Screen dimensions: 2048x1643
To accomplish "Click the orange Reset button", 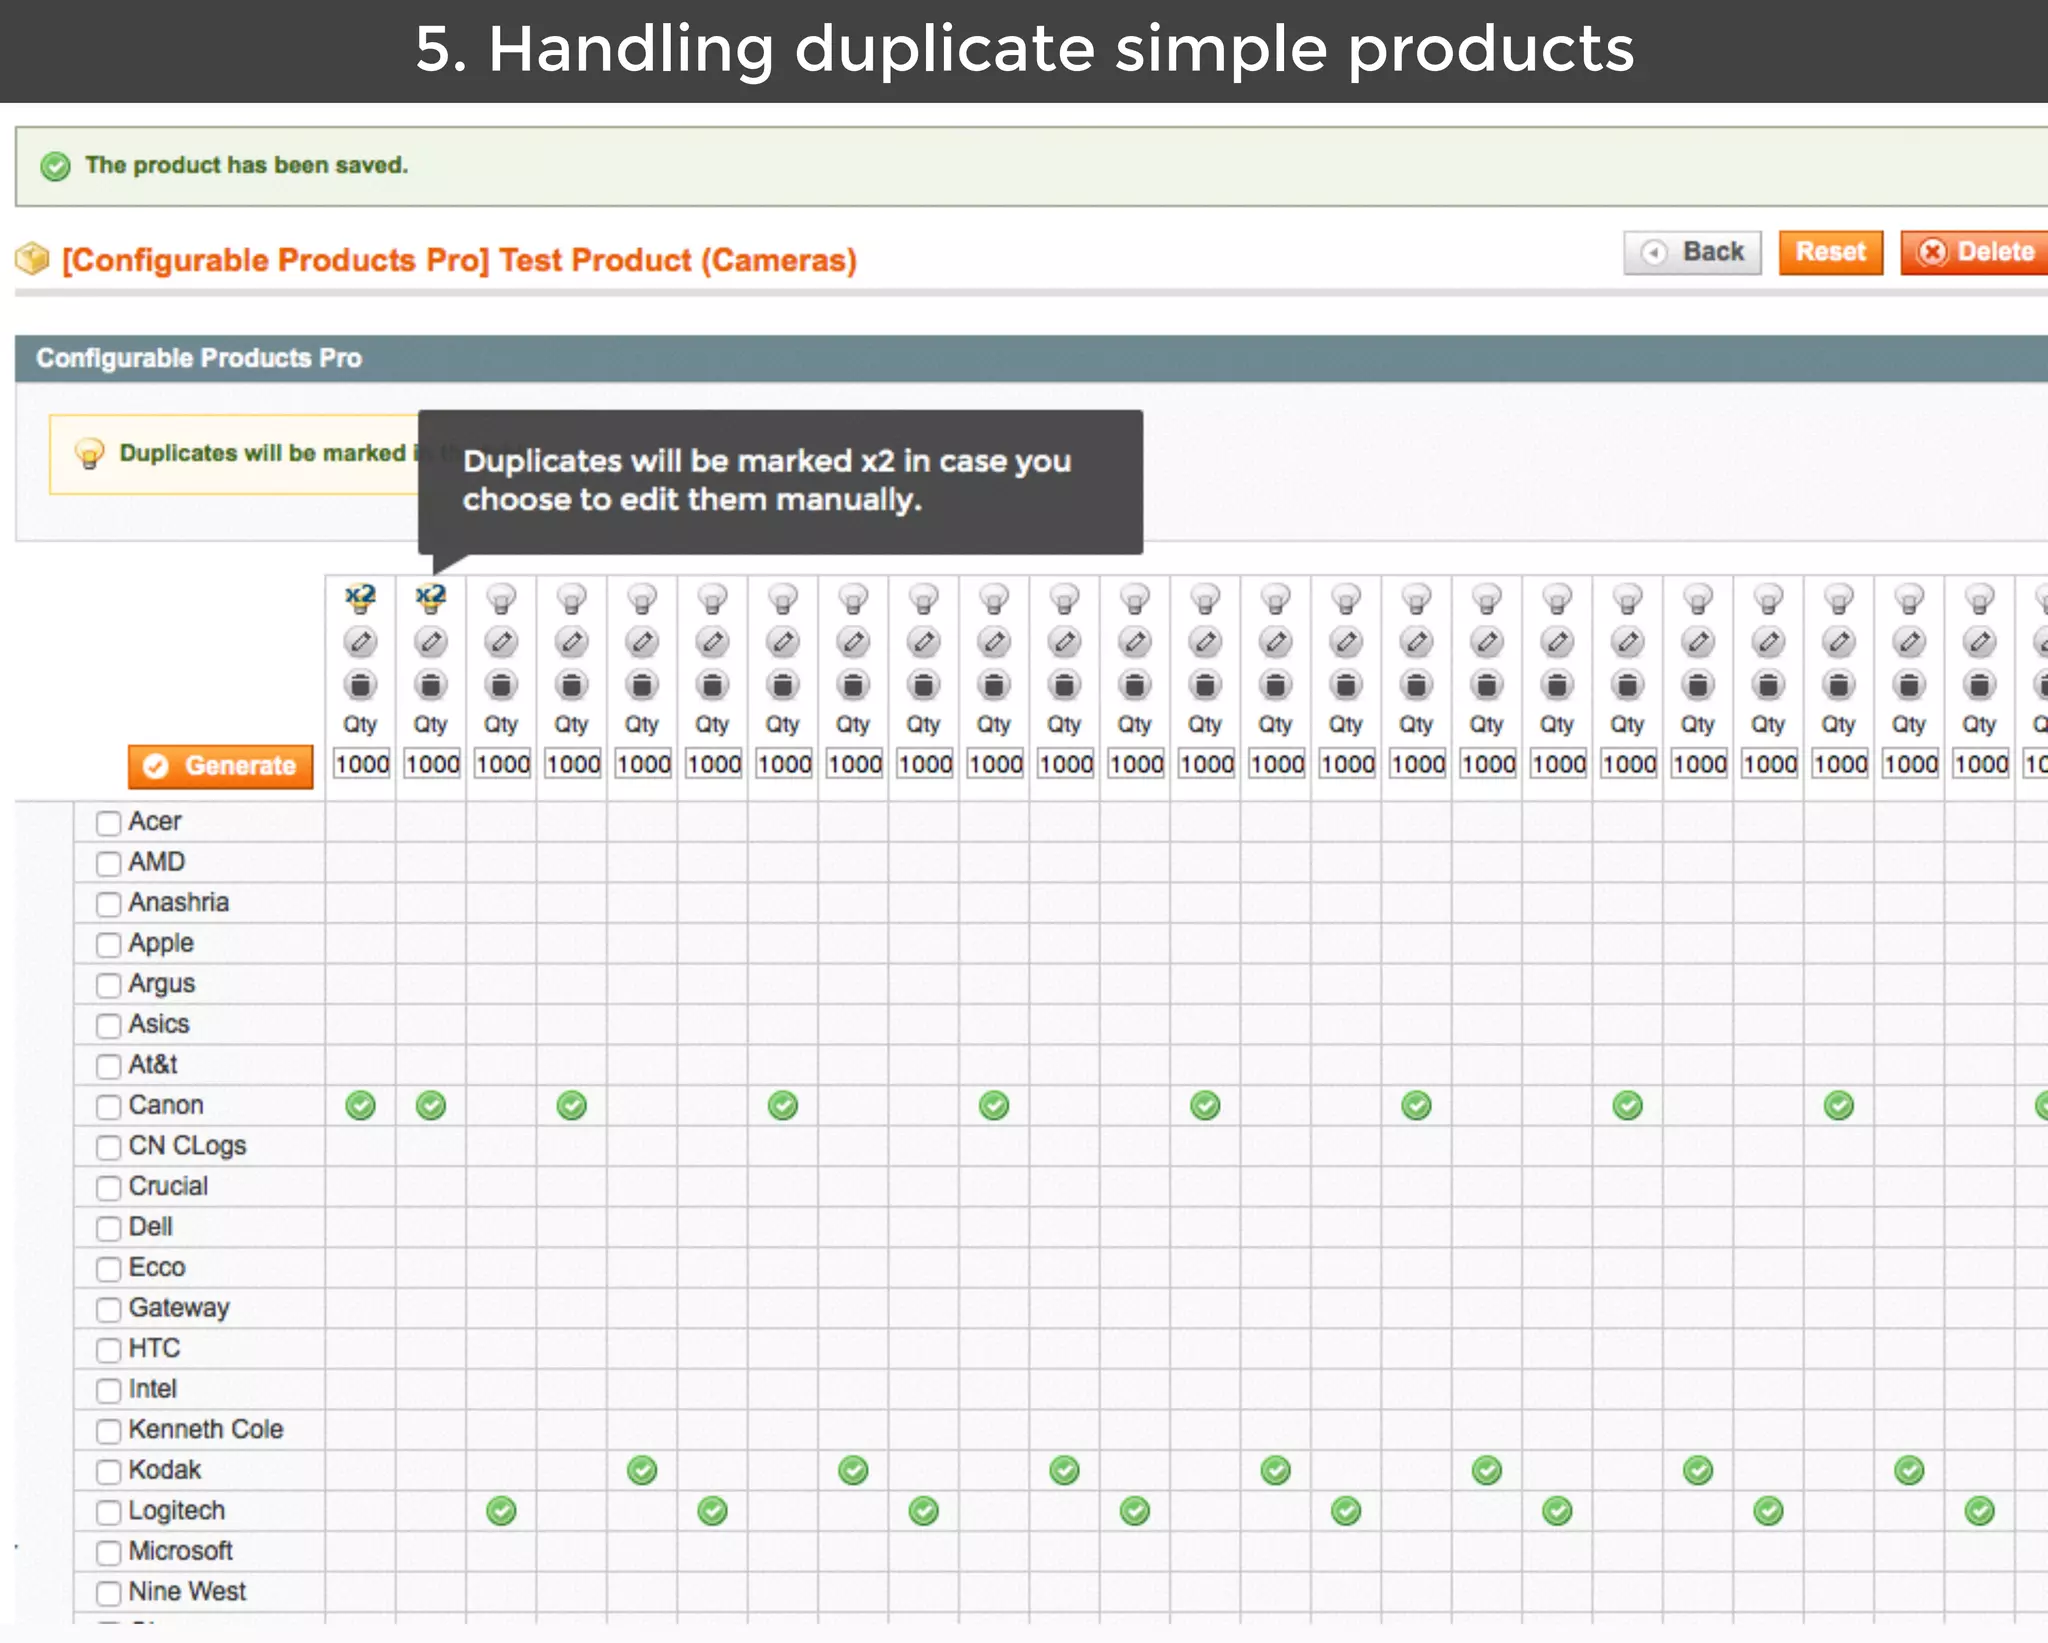I will 1830,252.
